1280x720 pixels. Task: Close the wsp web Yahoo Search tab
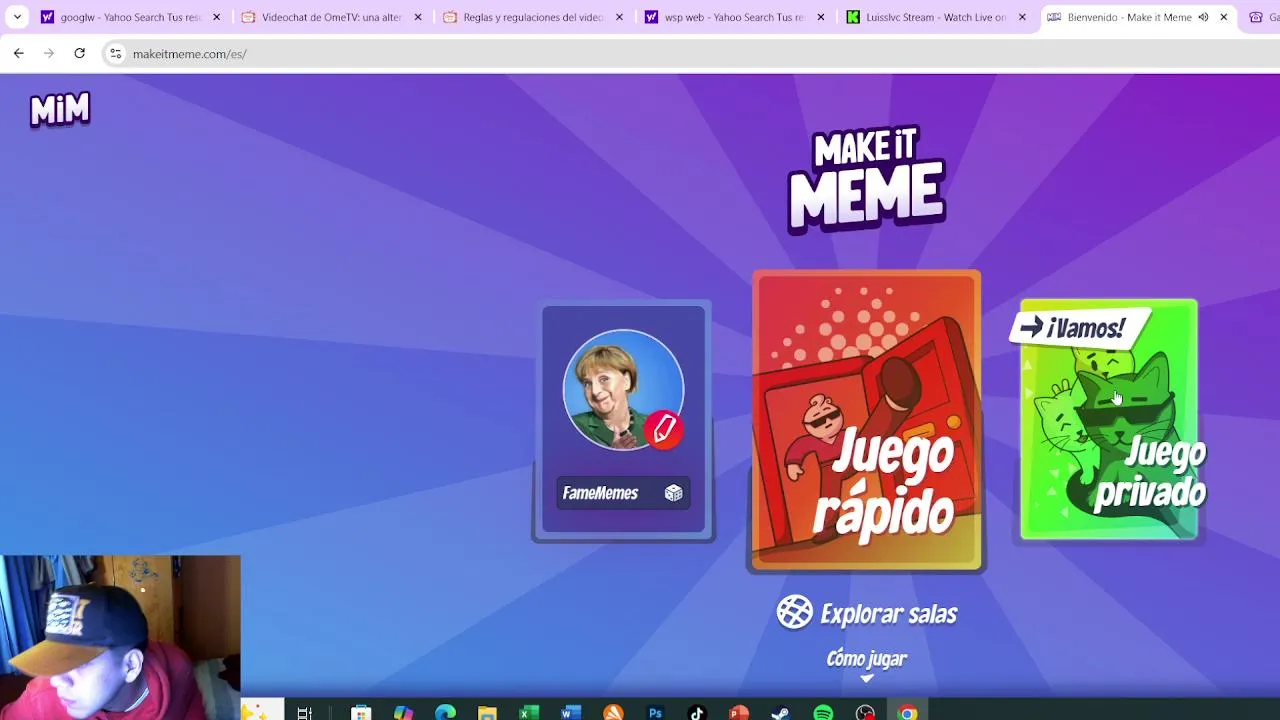click(x=821, y=17)
